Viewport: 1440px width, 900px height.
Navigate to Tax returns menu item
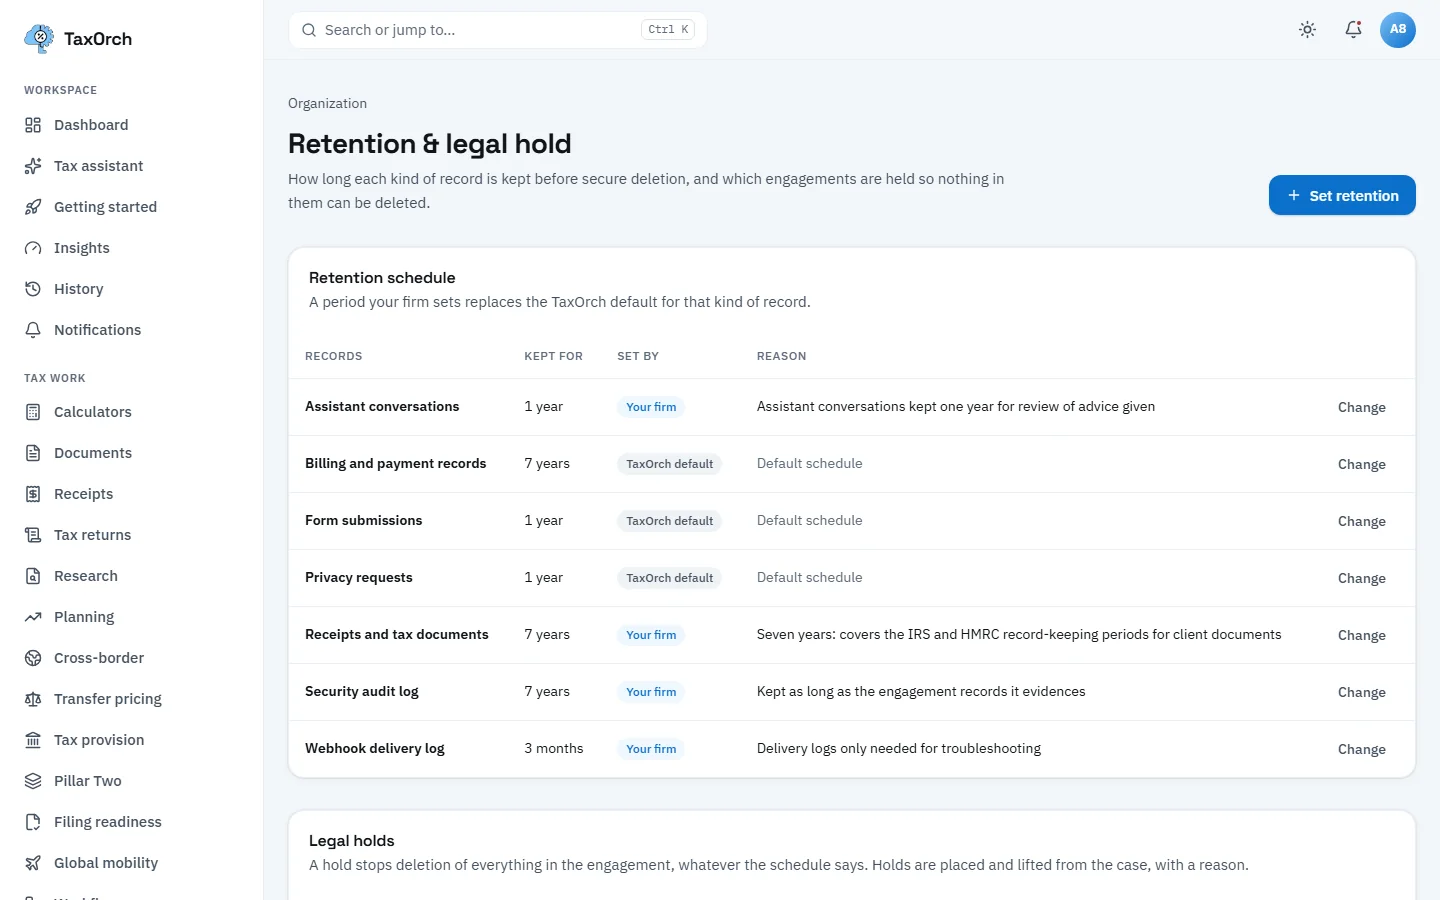tap(132, 535)
